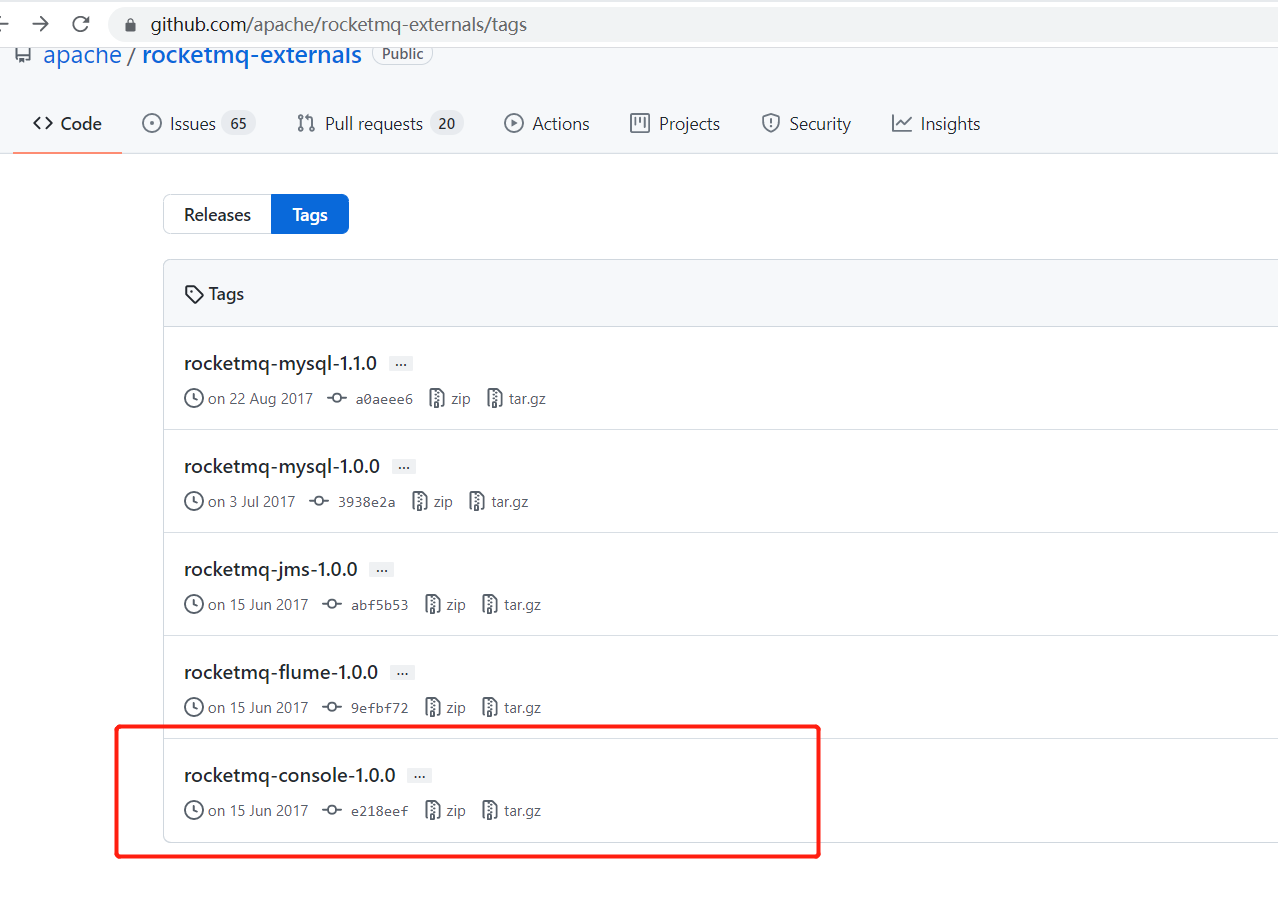This screenshot has width=1278, height=900.
Task: Open commit 9efbf72
Action: [380, 708]
